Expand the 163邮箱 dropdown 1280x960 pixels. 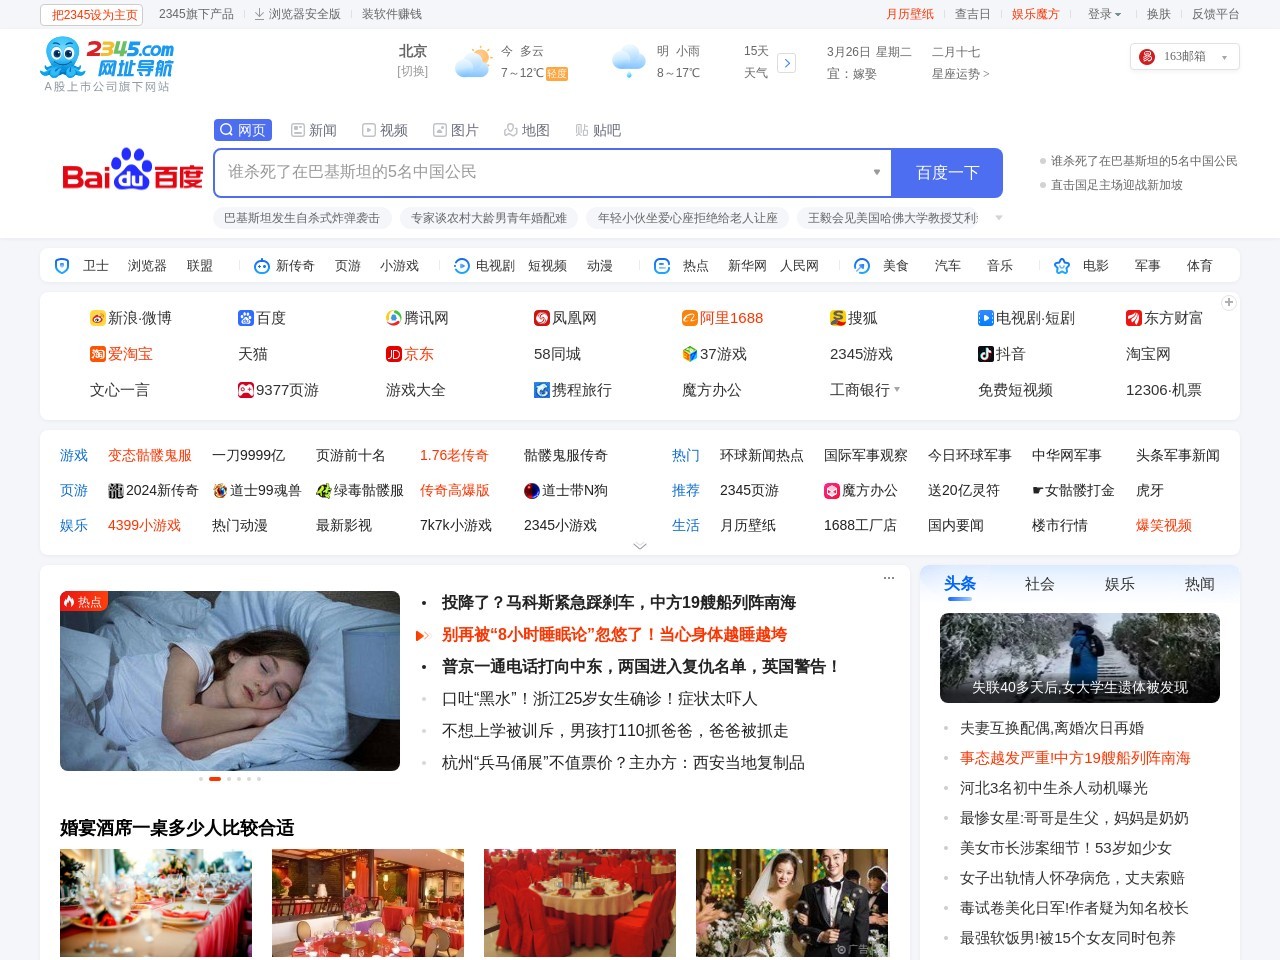(1224, 57)
